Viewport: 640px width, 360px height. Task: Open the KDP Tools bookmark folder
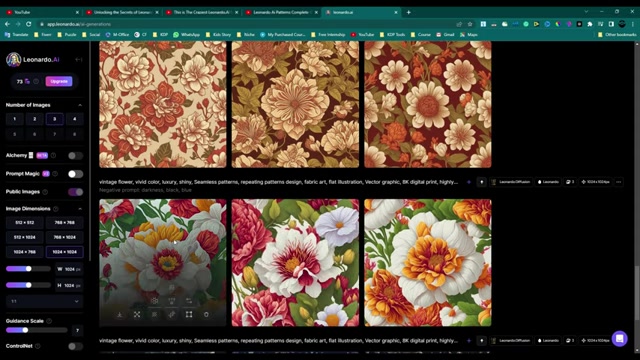point(392,35)
